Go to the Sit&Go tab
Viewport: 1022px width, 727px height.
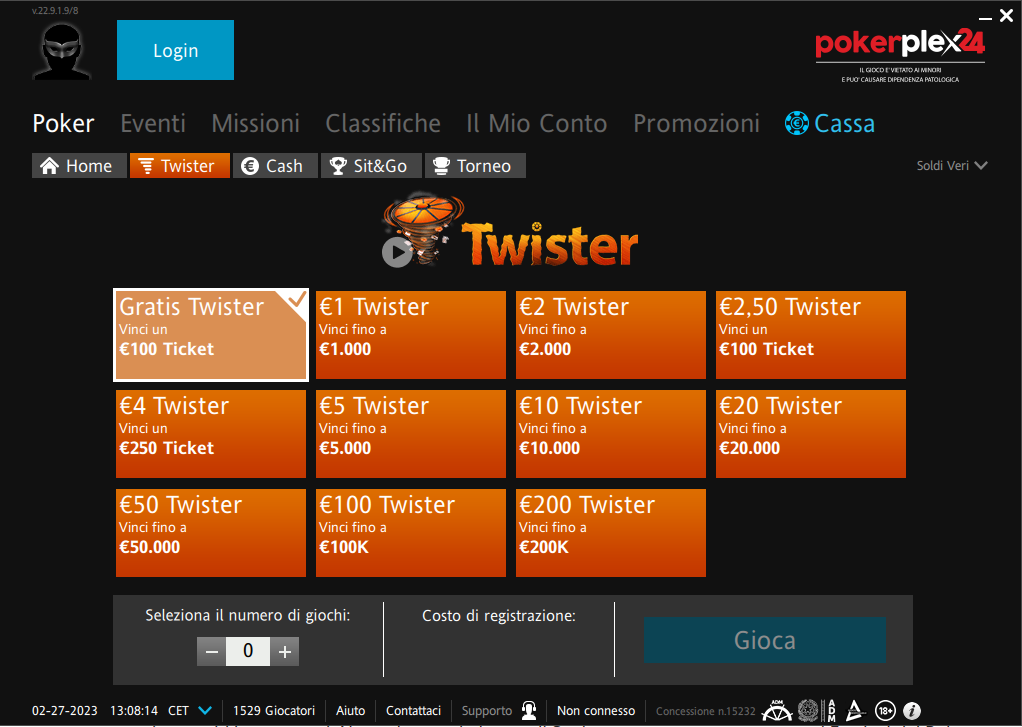[x=371, y=166]
